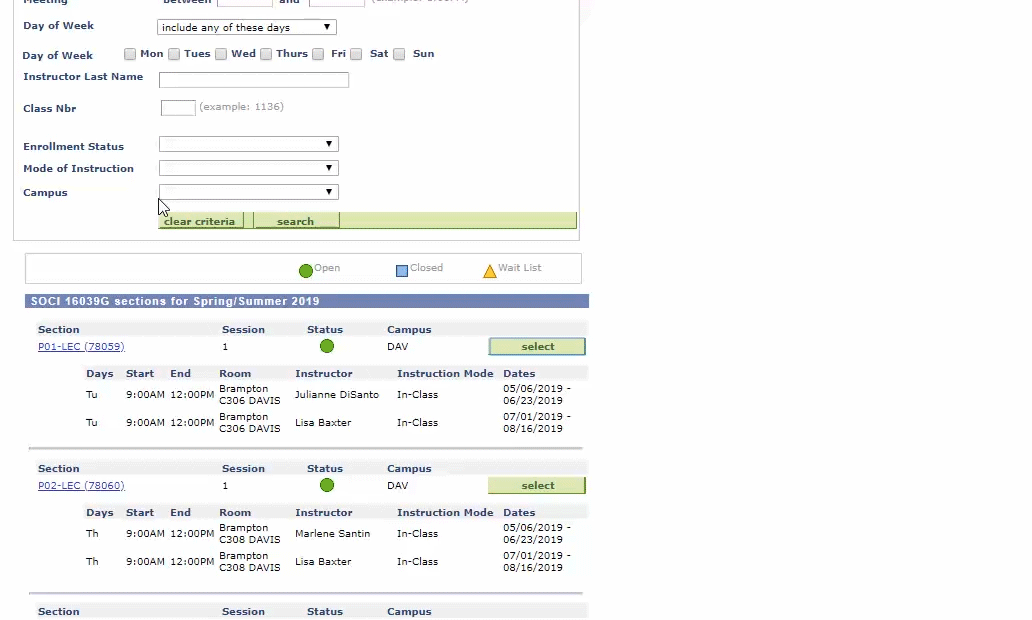The width and height of the screenshot is (1032, 620).
Task: Click the green Open legend icon
Action: [x=305, y=271]
